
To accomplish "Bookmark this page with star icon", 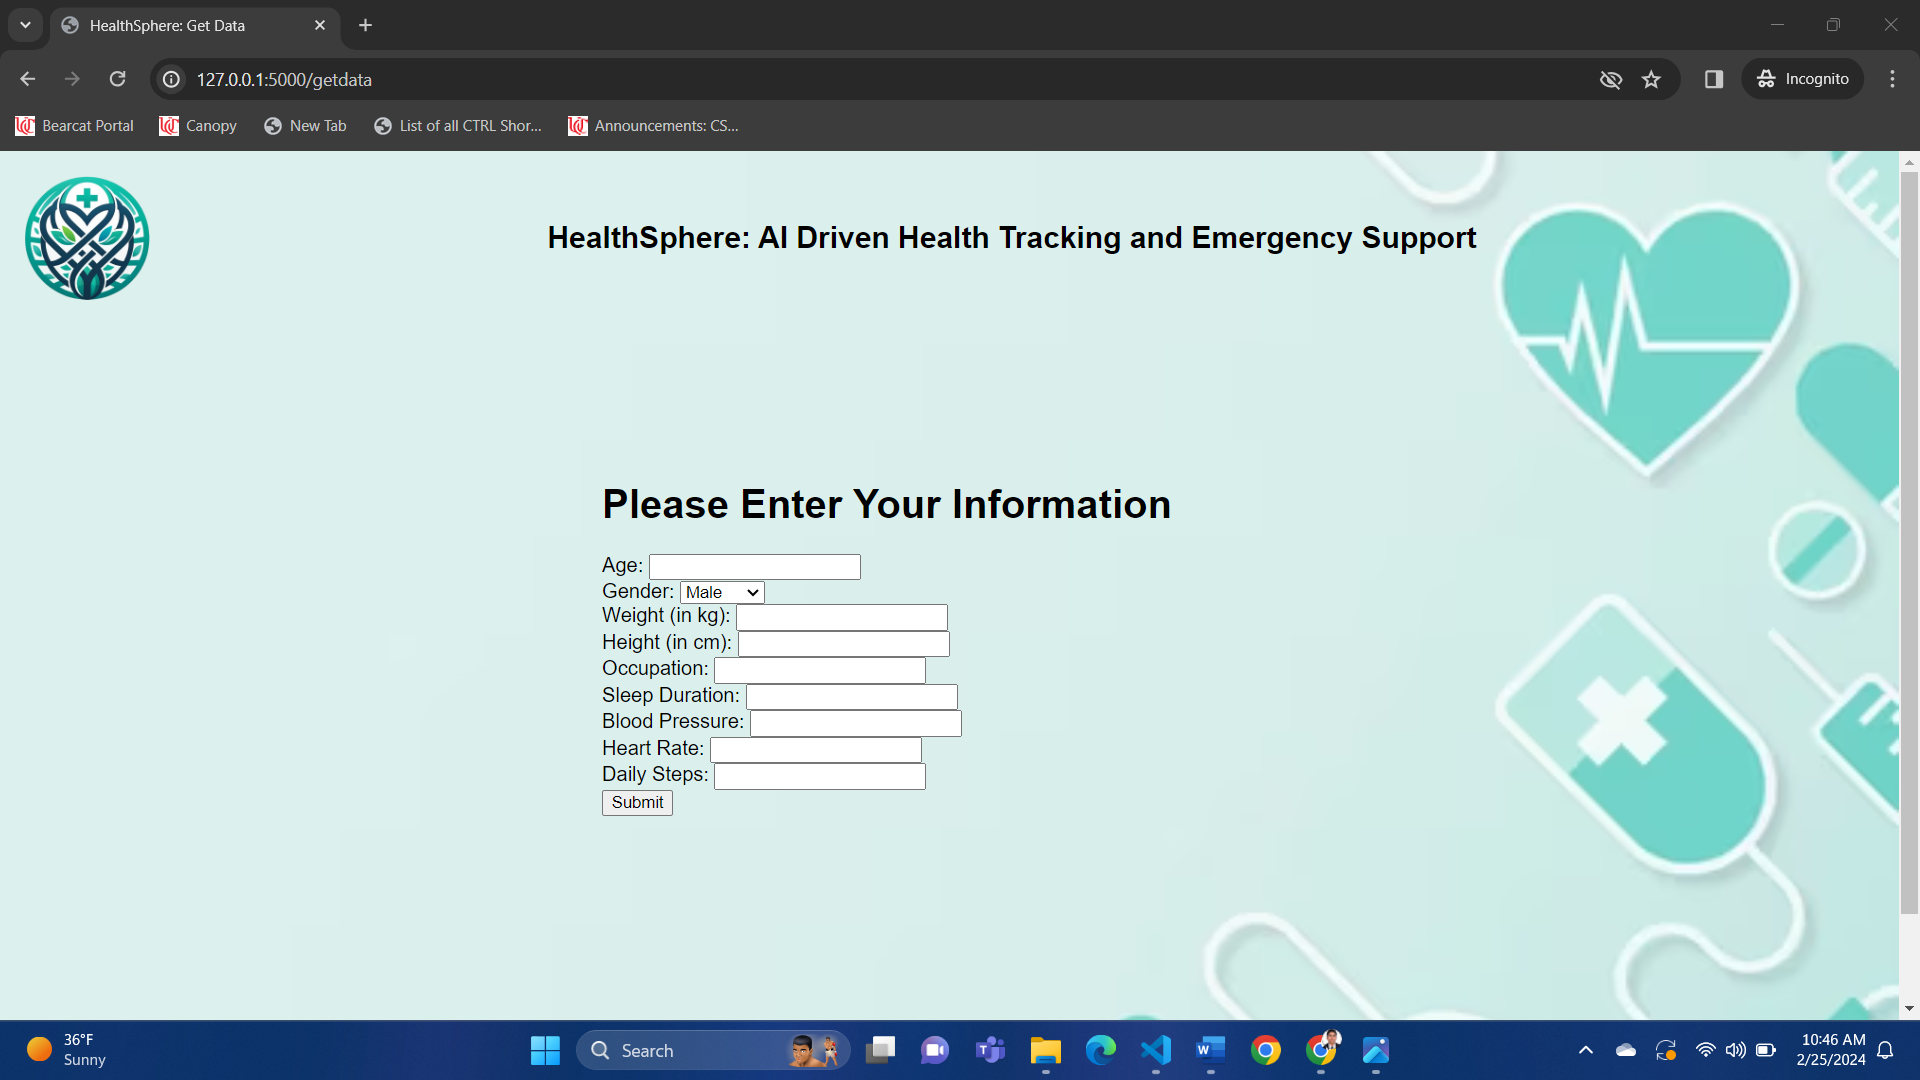I will 1651,79.
